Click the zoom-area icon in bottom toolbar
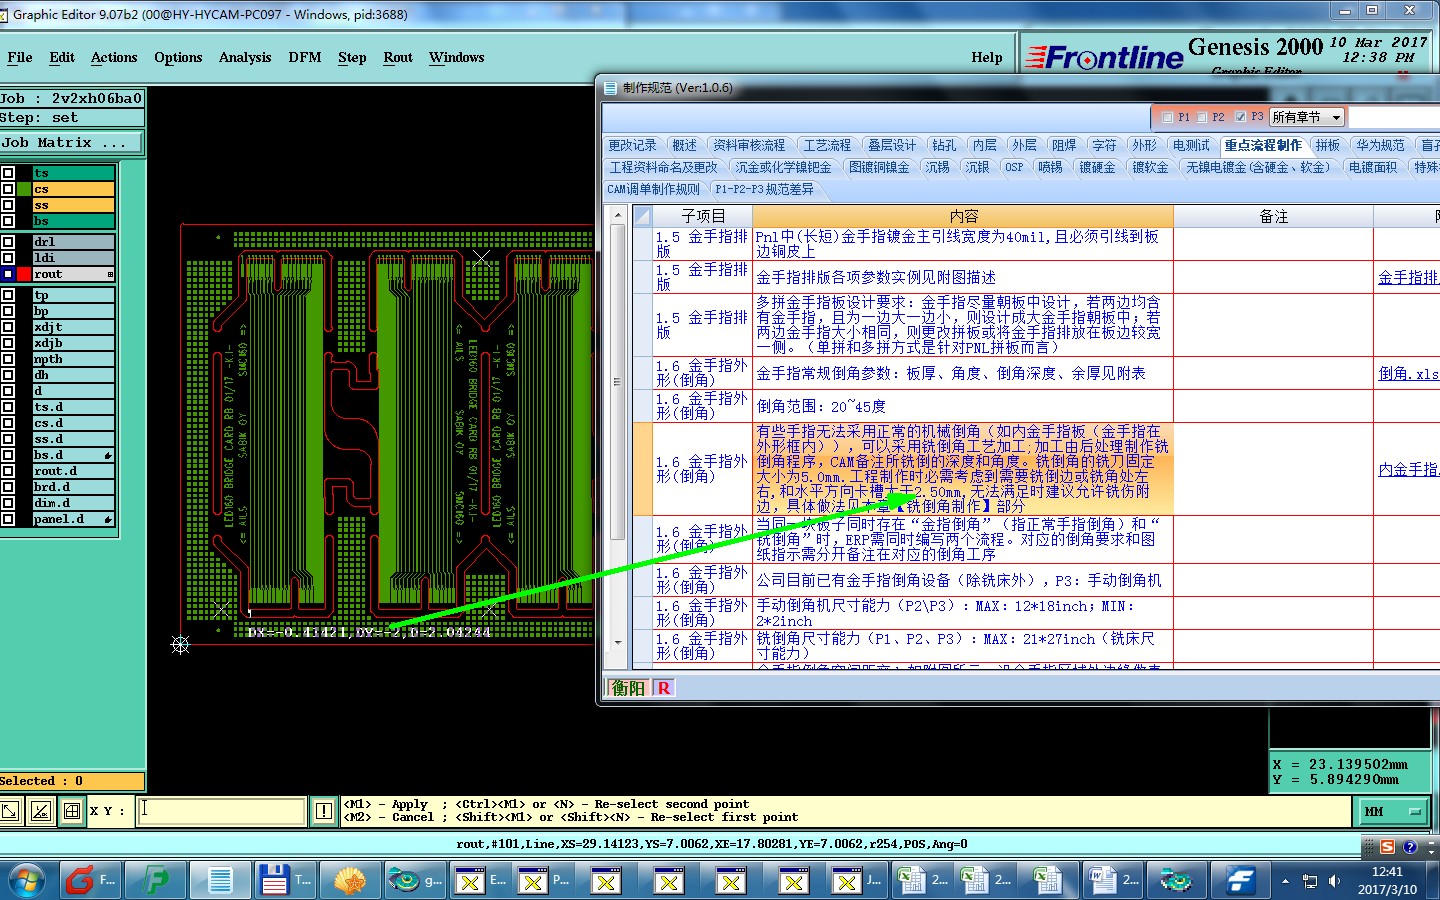This screenshot has width=1440, height=900. (x=10, y=811)
